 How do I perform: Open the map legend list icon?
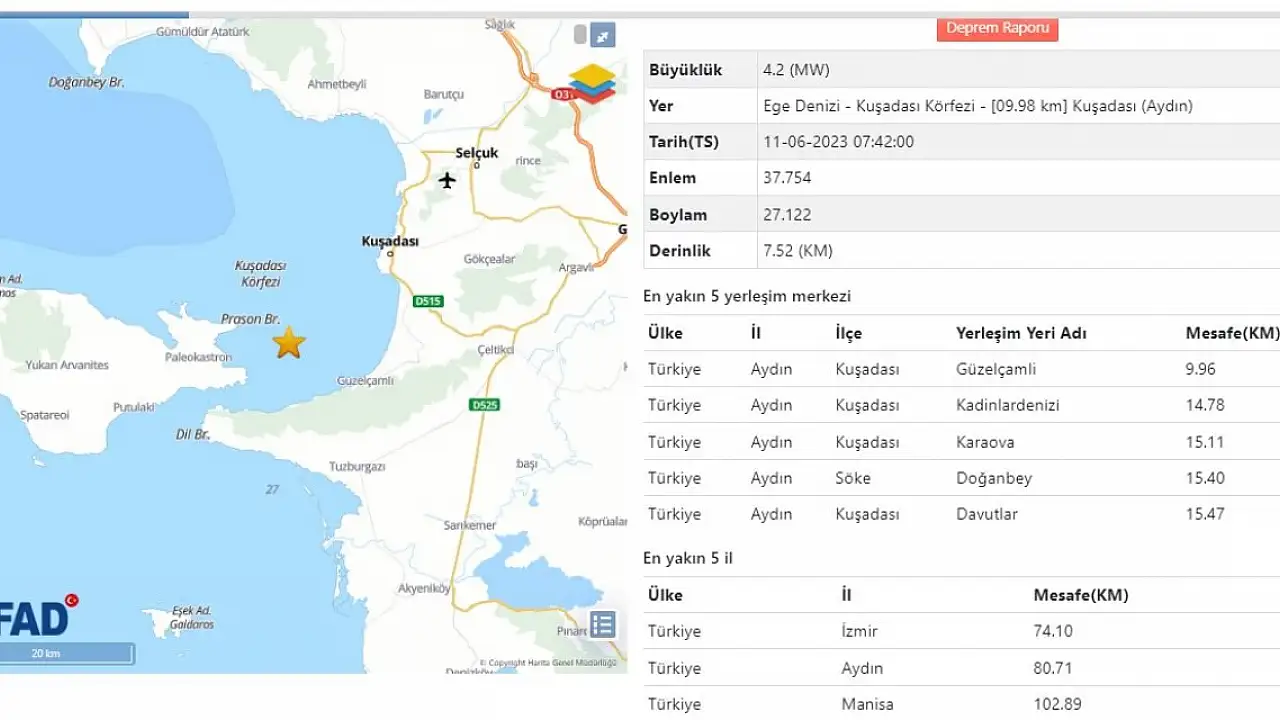click(x=602, y=625)
